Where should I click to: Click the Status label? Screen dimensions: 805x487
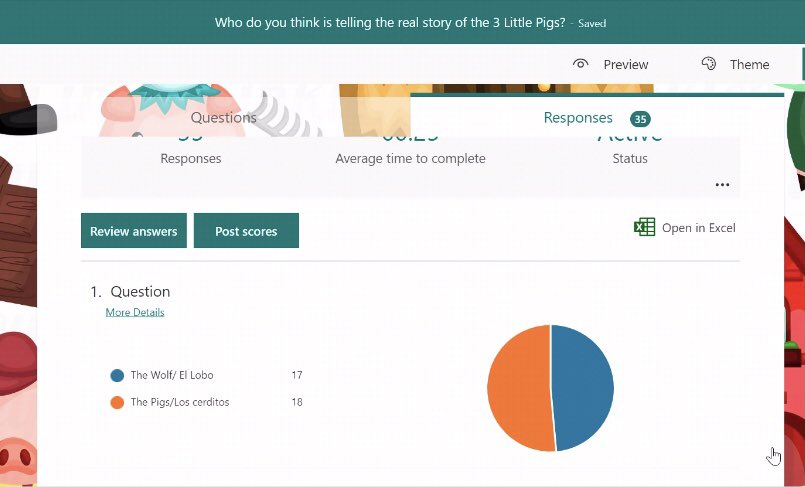pyautogui.click(x=630, y=159)
